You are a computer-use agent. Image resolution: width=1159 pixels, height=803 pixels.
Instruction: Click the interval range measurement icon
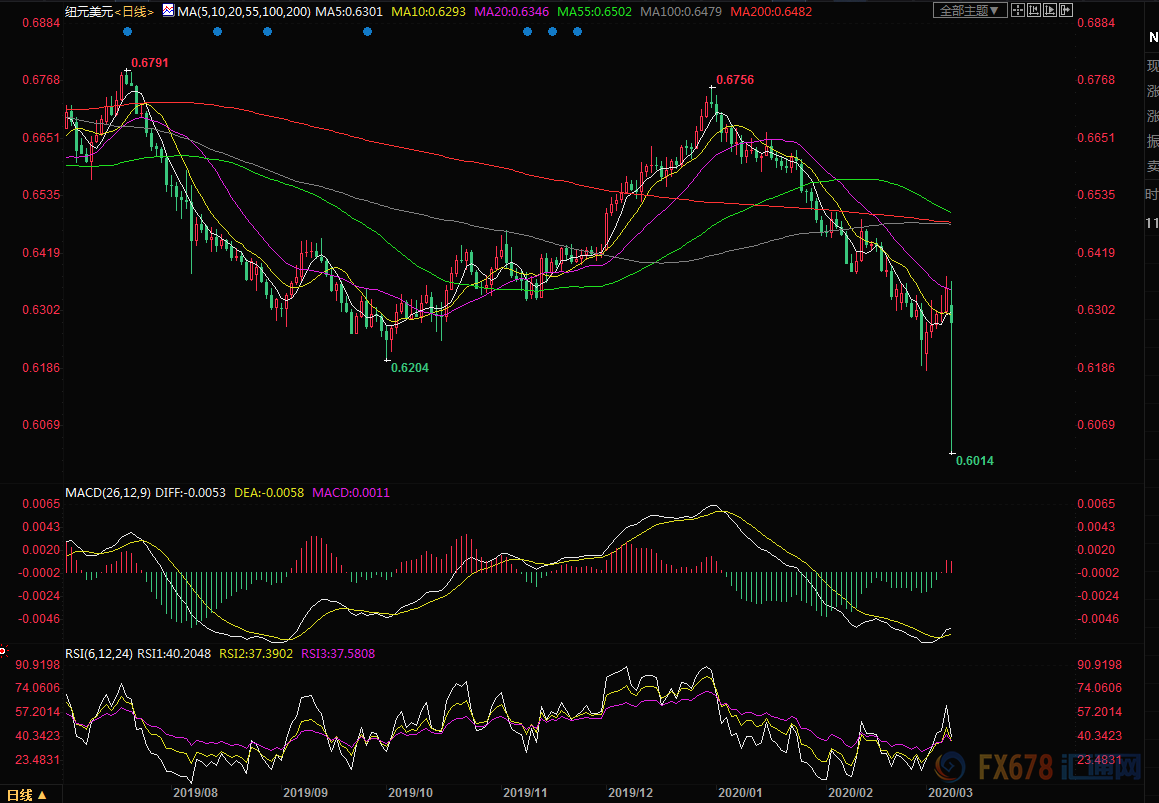tap(1034, 10)
